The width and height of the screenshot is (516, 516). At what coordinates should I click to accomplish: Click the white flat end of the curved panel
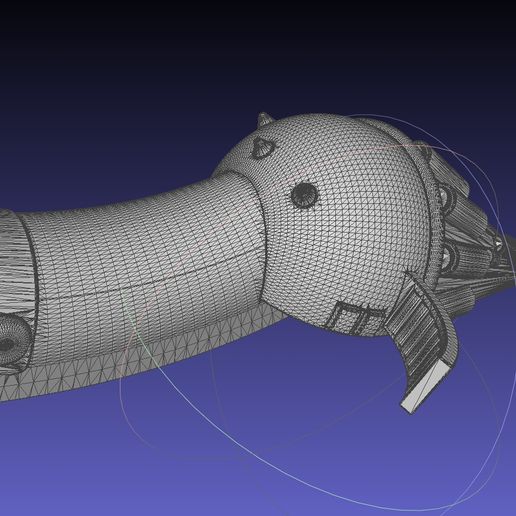[425, 386]
